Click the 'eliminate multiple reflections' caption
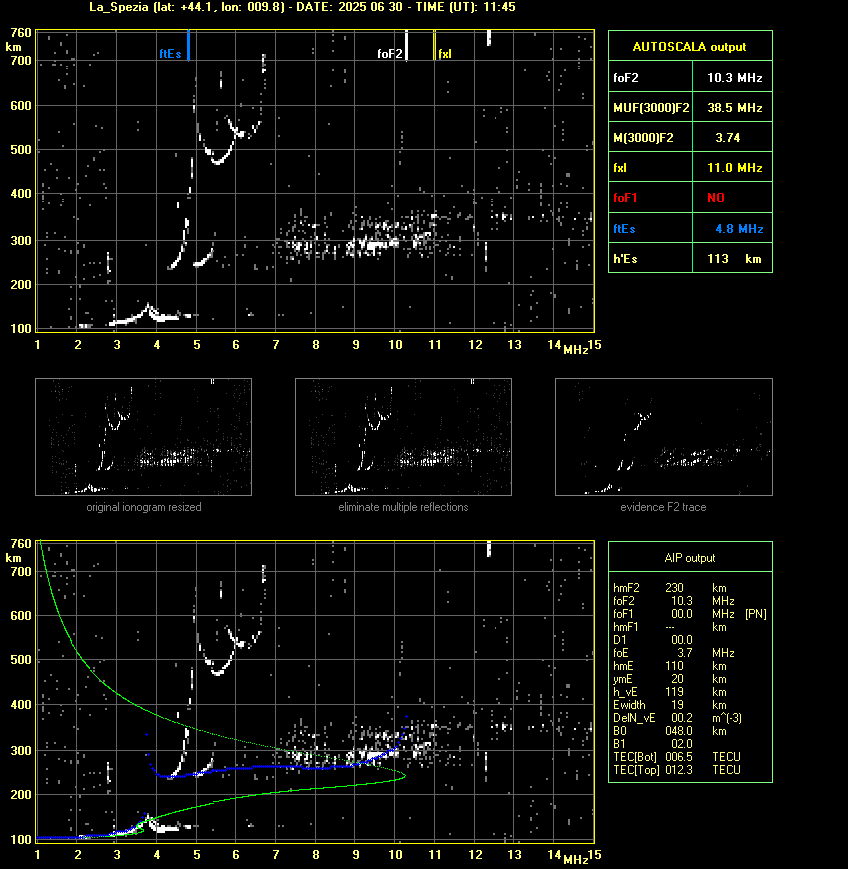848x869 pixels. (403, 507)
